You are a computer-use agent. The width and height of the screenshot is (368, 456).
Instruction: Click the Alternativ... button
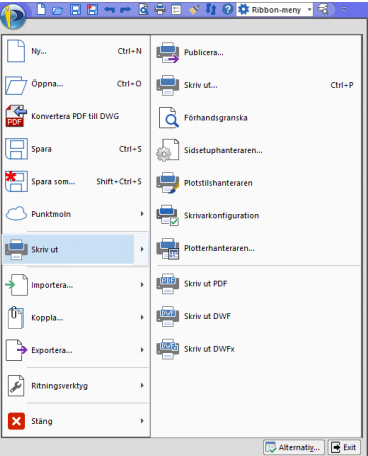click(x=294, y=447)
